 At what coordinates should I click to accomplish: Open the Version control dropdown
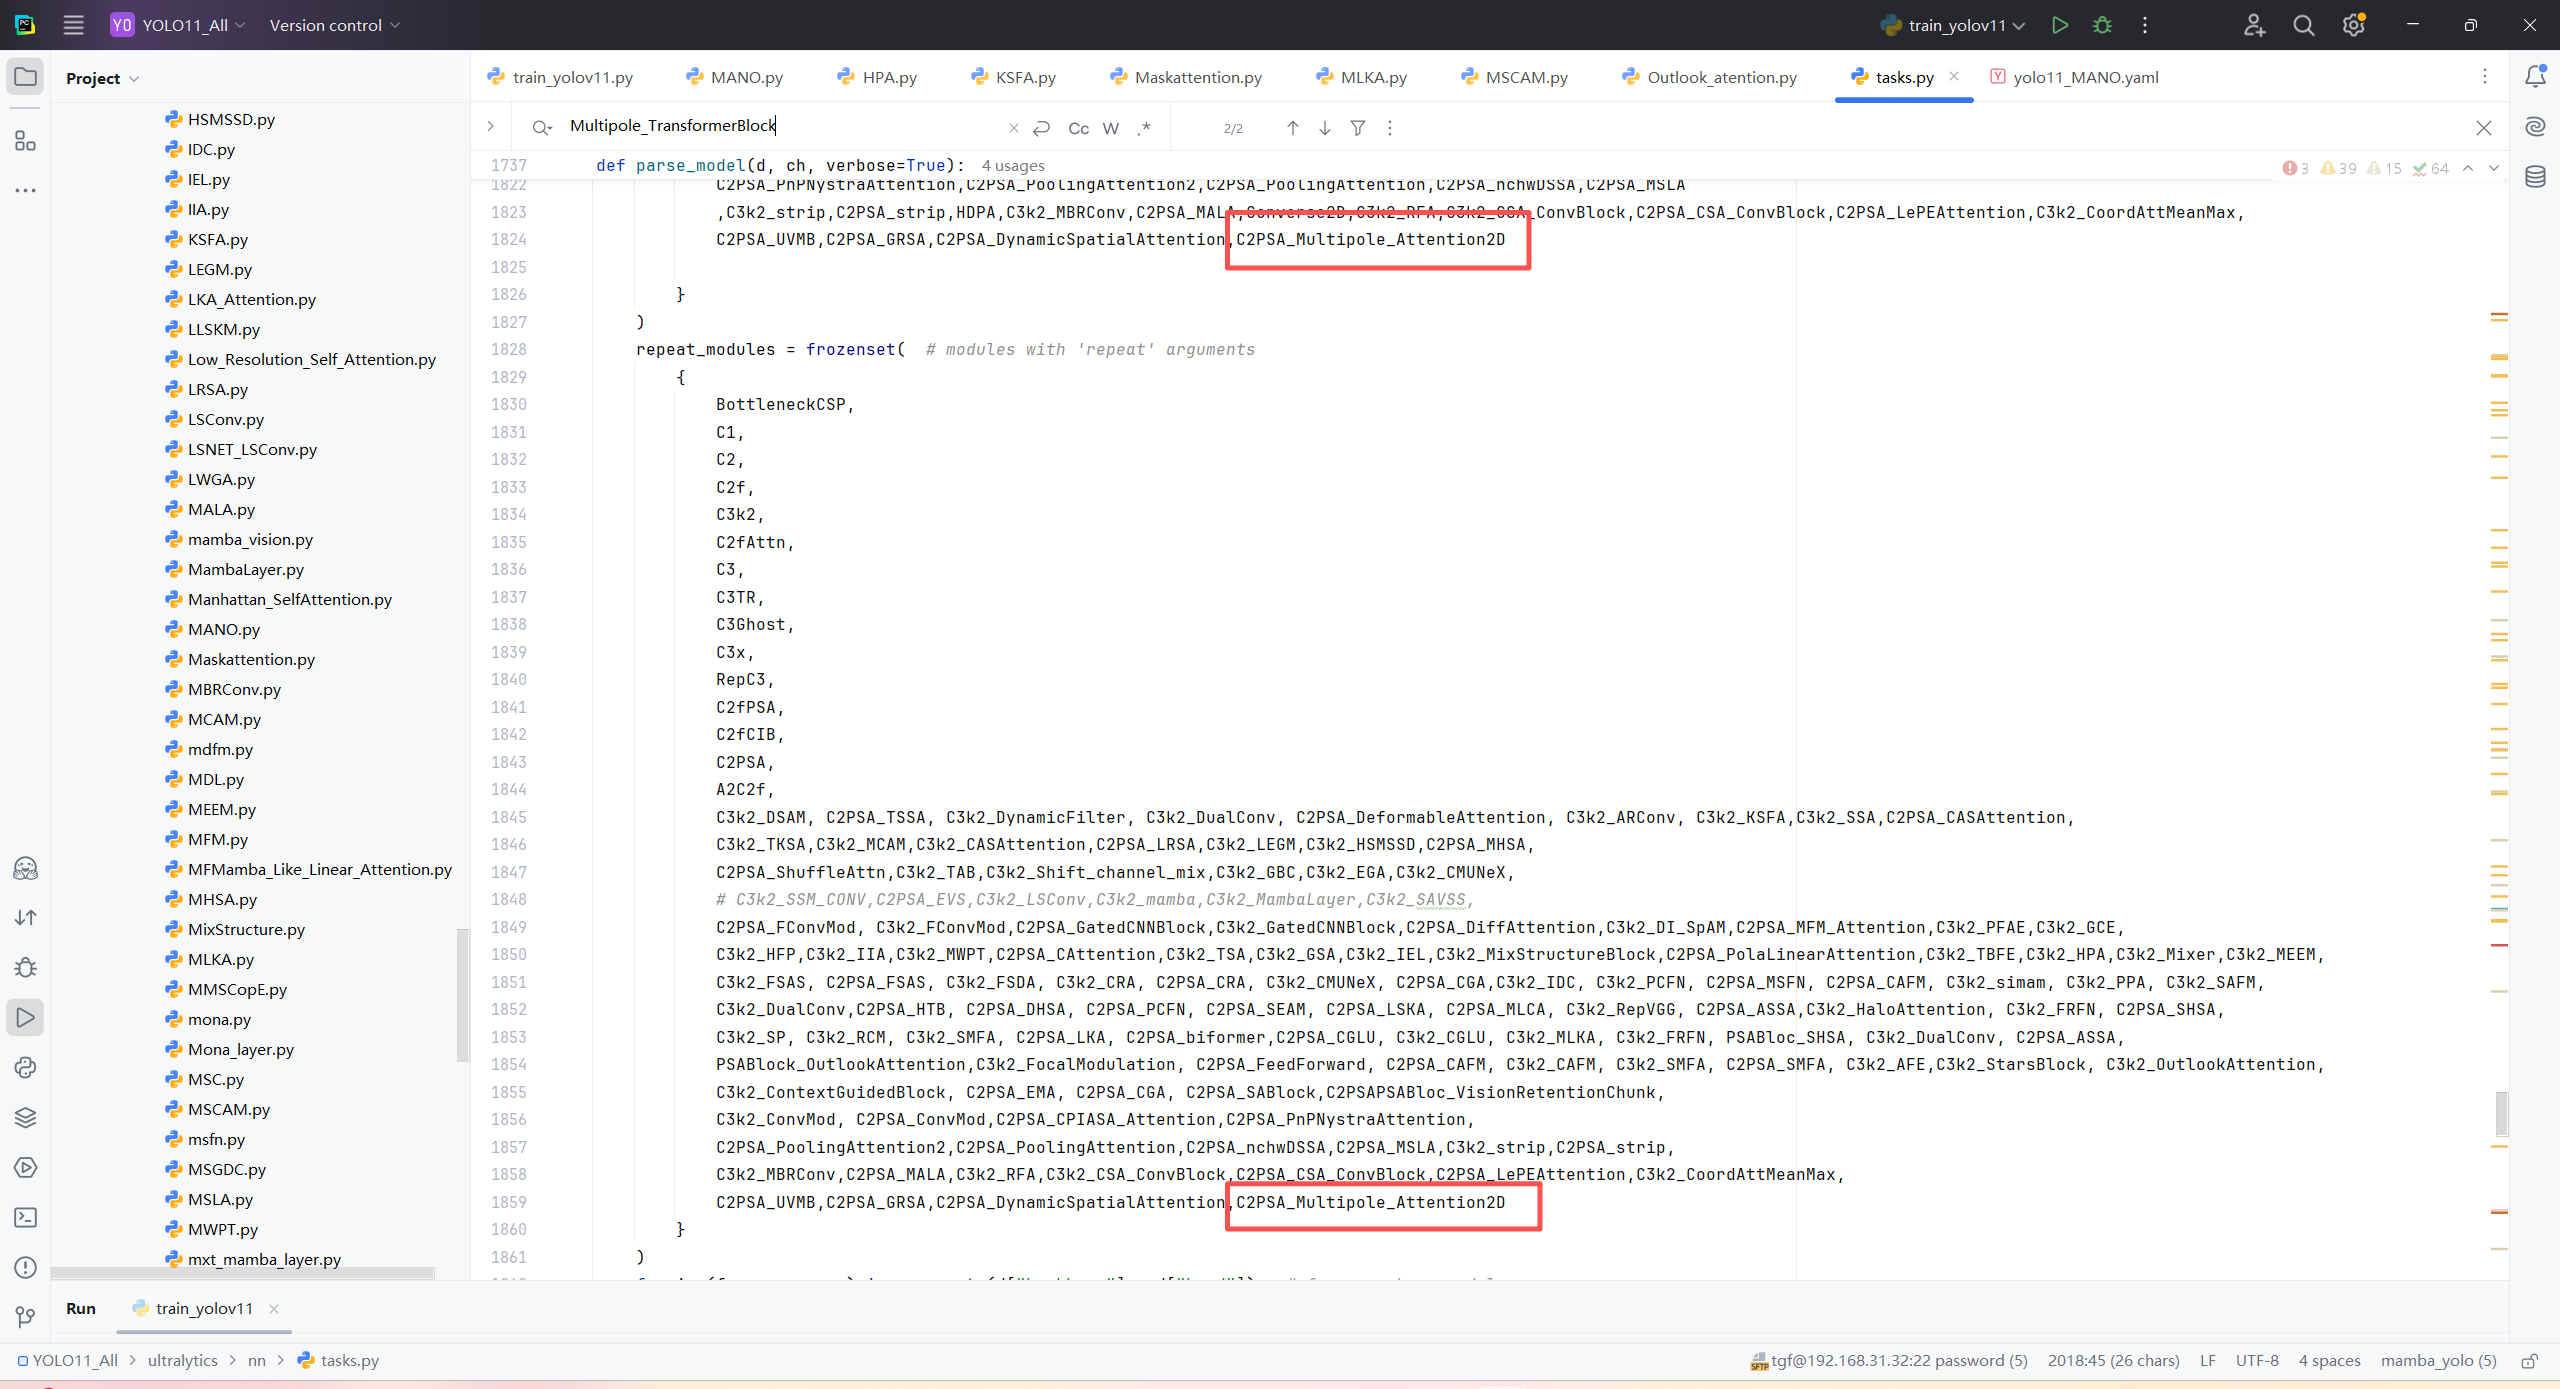(334, 25)
